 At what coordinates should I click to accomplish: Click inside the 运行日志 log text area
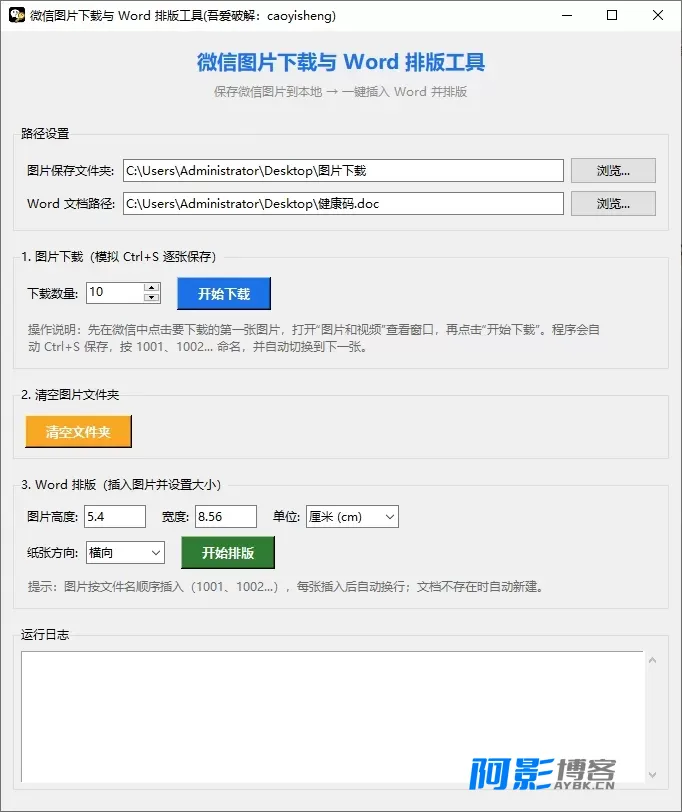tap(331, 717)
